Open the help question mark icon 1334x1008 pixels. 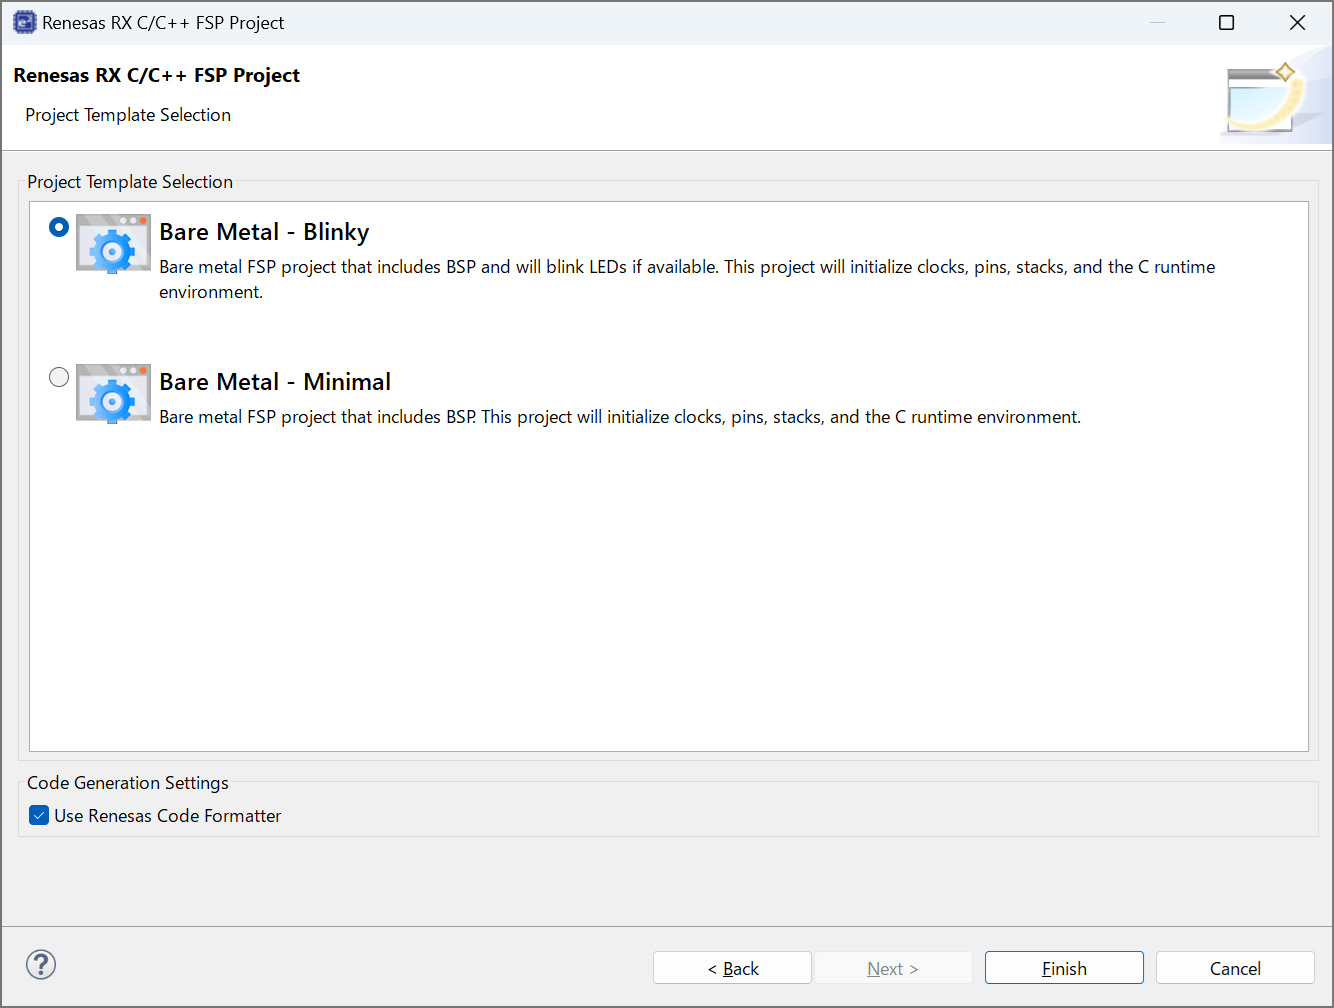click(x=41, y=965)
